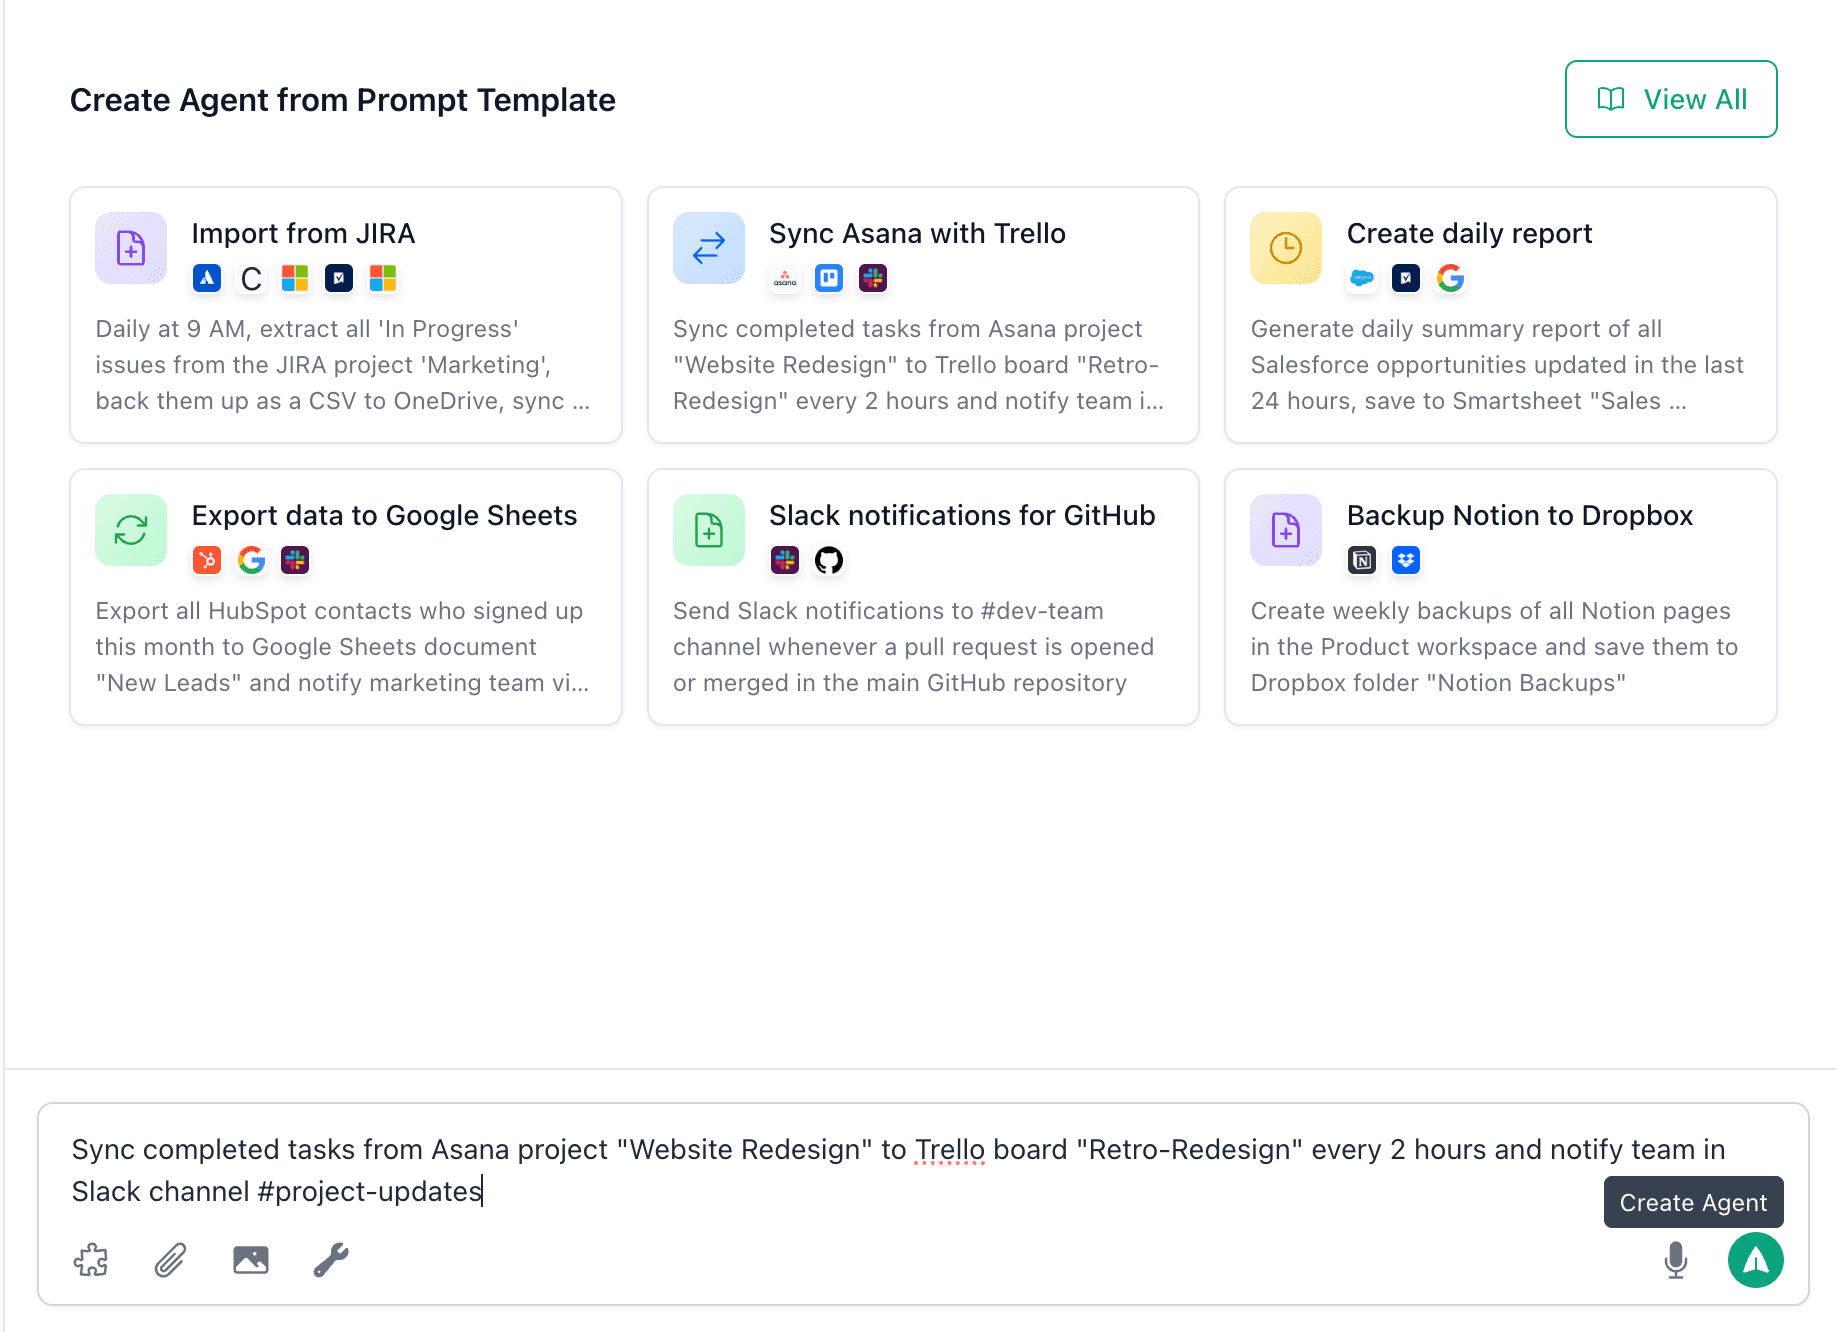Choose the Slack notifications for GitHub title
The width and height of the screenshot is (1836, 1332).
(962, 515)
